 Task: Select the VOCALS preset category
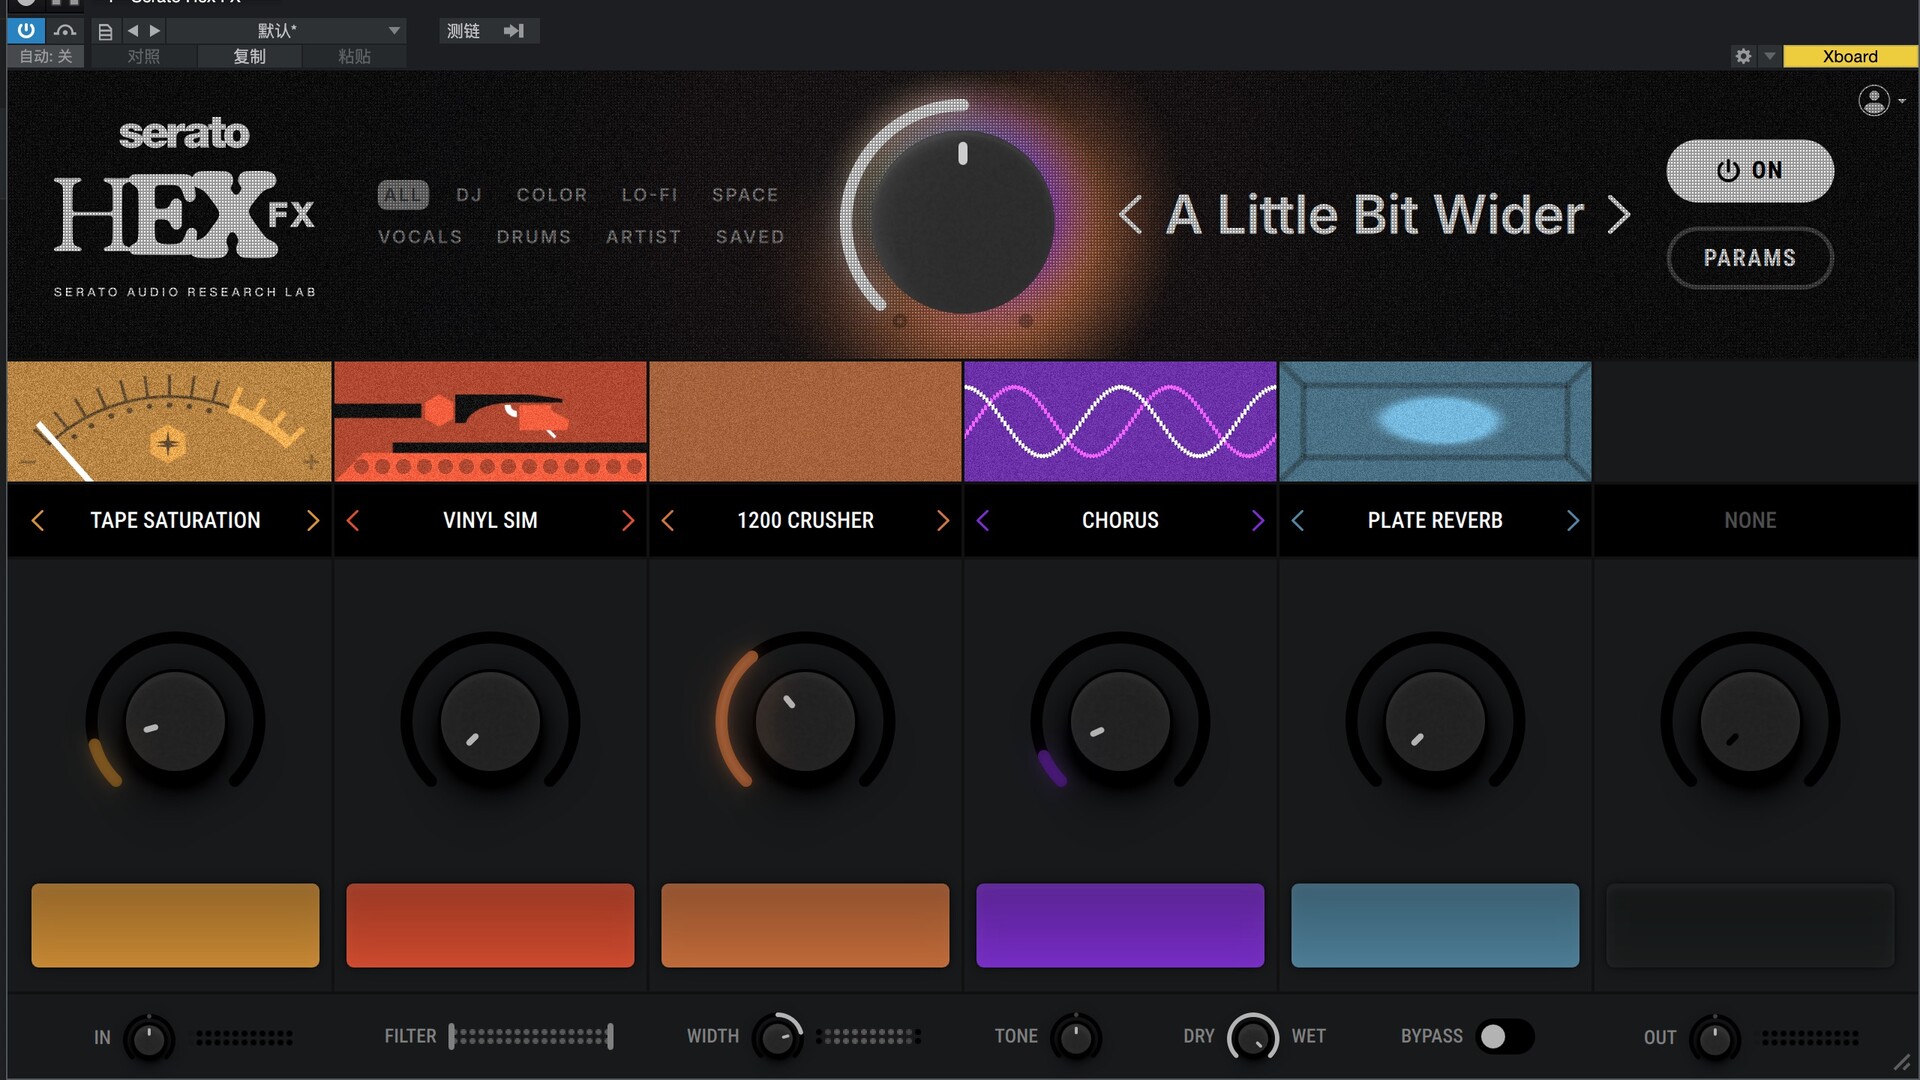coord(420,237)
